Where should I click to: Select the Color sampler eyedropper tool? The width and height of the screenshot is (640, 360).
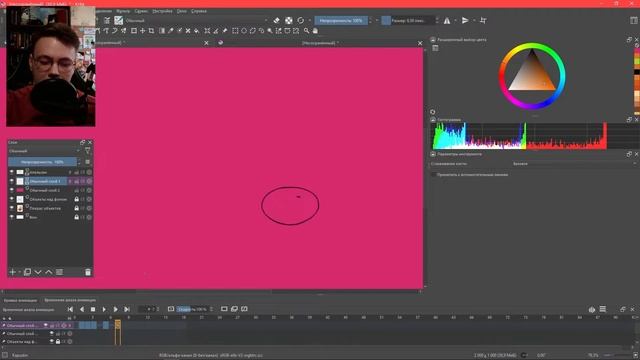[x=171, y=31]
